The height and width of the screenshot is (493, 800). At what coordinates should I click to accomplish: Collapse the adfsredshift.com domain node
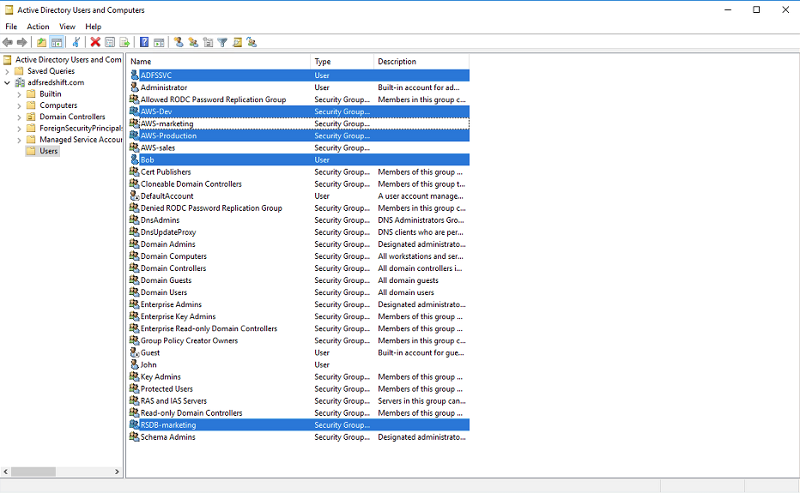point(8,83)
